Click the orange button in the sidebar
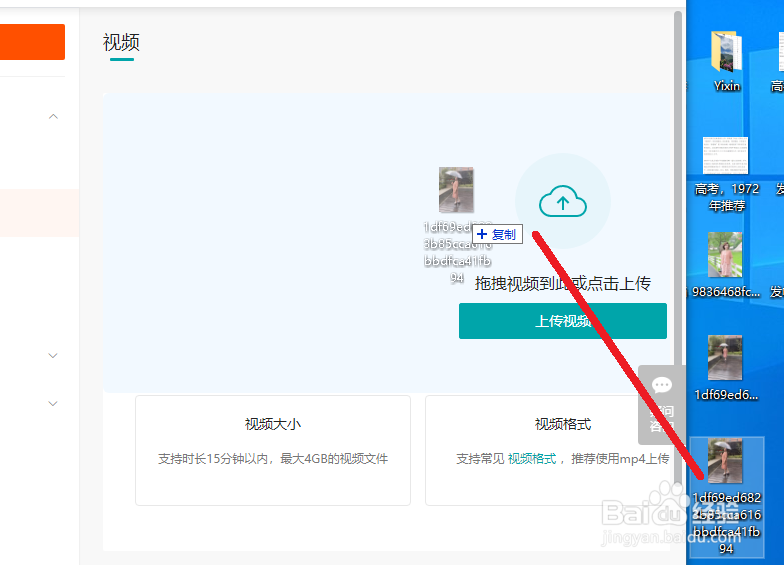The width and height of the screenshot is (784, 565). pos(32,42)
